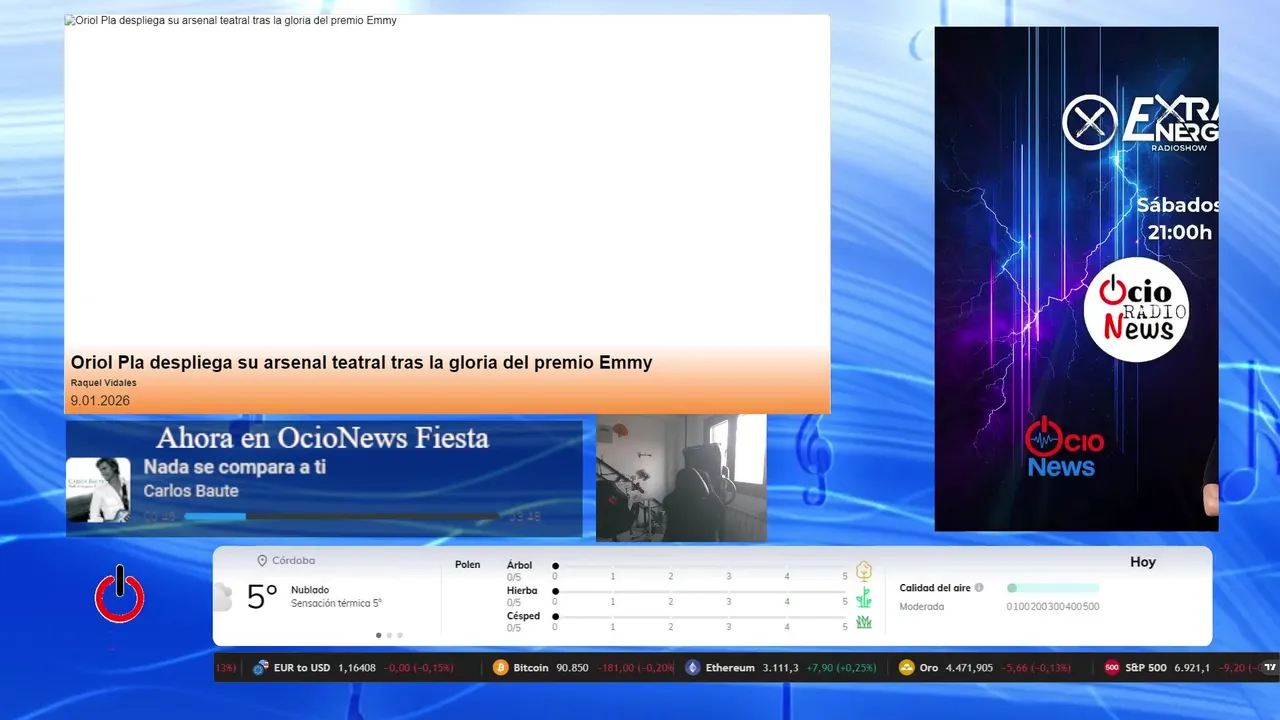Click the TradingView logo on ticker
1280x720 pixels.
click(1270, 668)
